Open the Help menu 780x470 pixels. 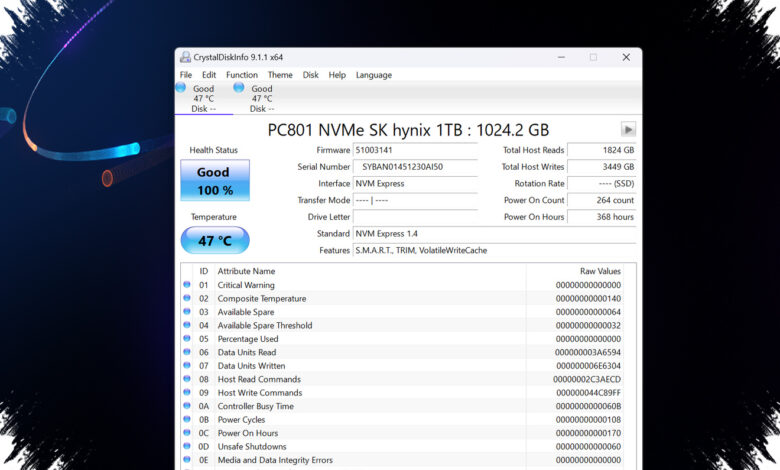click(337, 75)
